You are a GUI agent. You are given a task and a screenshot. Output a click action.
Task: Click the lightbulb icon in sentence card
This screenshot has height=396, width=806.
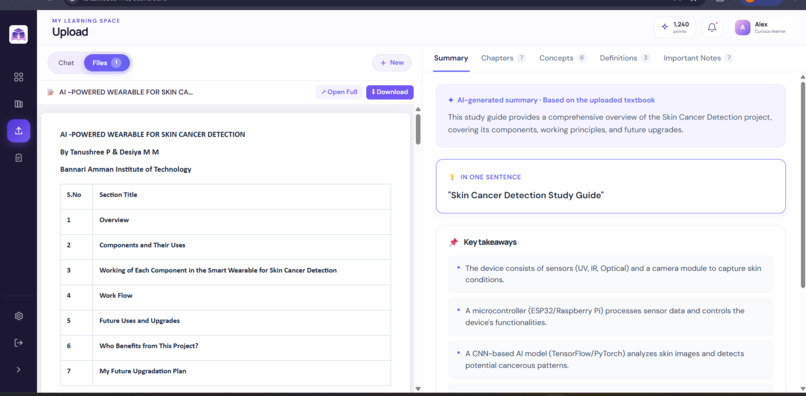(x=452, y=177)
